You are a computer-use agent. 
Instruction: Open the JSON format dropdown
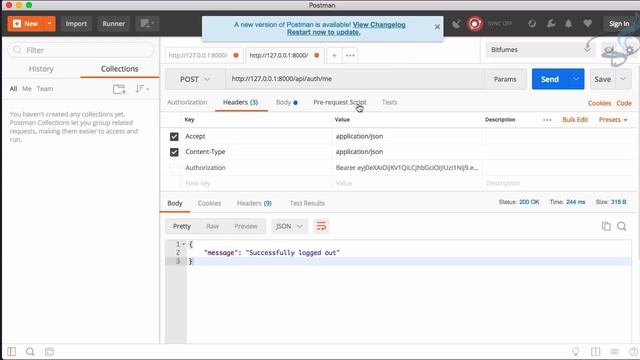point(289,226)
